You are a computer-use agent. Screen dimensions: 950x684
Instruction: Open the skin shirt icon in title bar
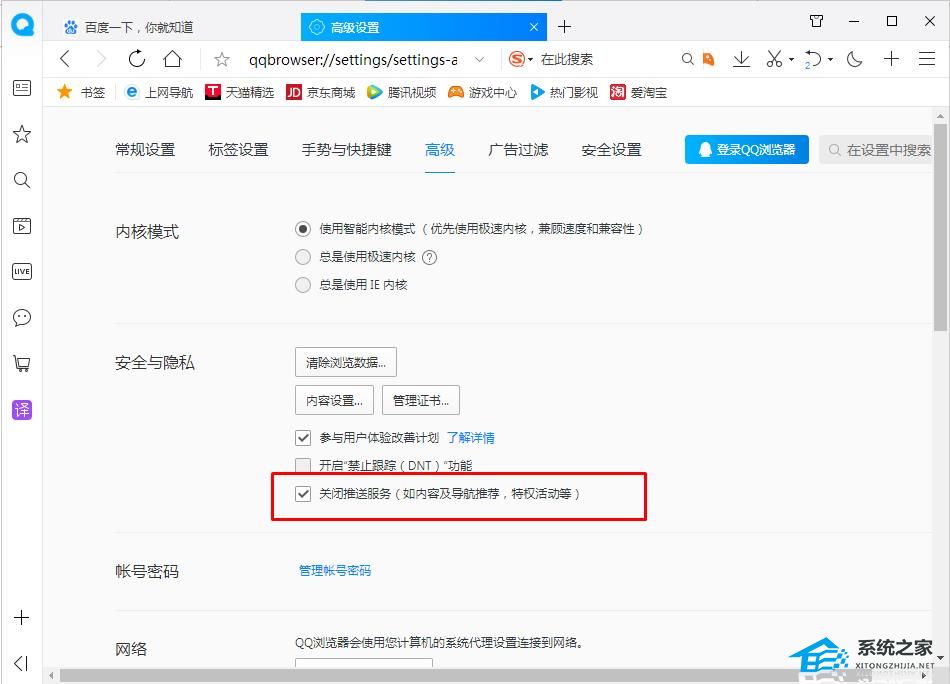(817, 21)
